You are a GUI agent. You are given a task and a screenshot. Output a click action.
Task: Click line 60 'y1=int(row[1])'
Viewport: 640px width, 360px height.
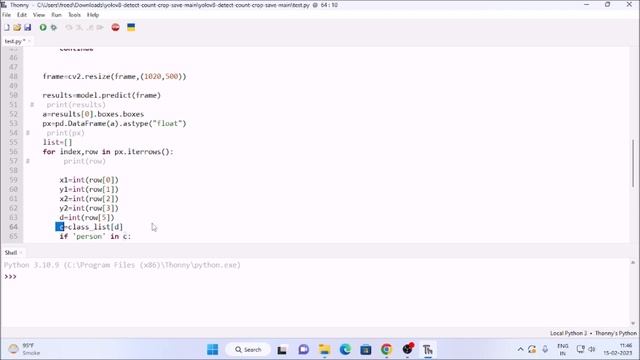[89, 189]
